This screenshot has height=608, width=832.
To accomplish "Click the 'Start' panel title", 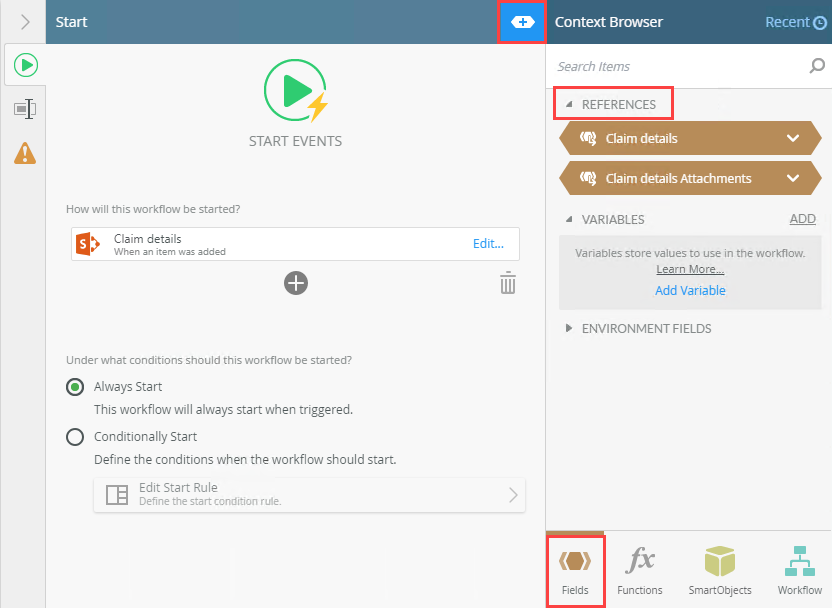I will click(x=71, y=22).
